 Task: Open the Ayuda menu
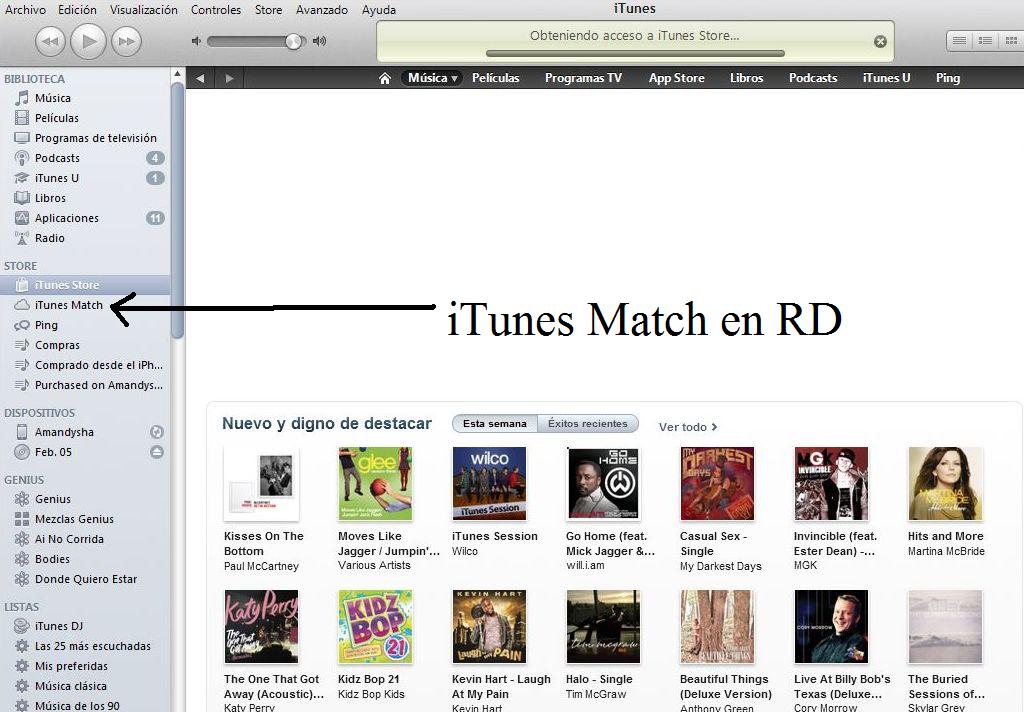pyautogui.click(x=379, y=10)
